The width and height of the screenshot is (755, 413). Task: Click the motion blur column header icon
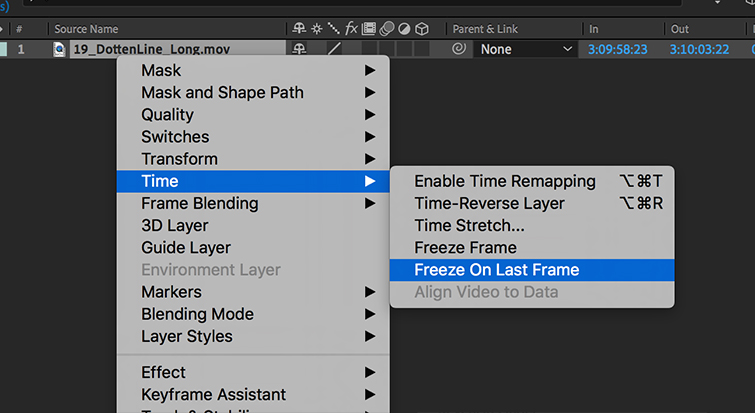tap(386, 29)
